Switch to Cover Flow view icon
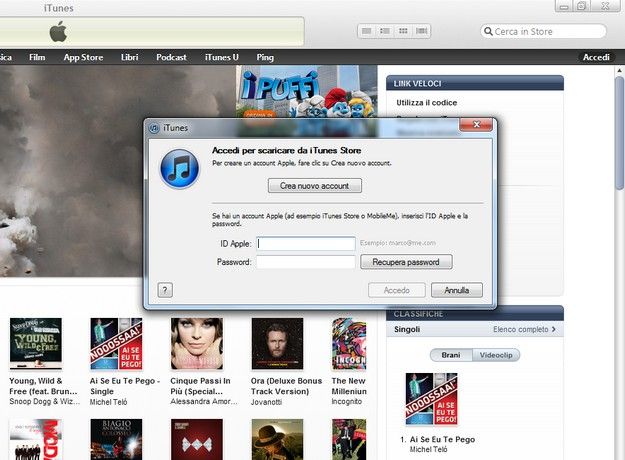This screenshot has height=460, width=625. tap(421, 31)
